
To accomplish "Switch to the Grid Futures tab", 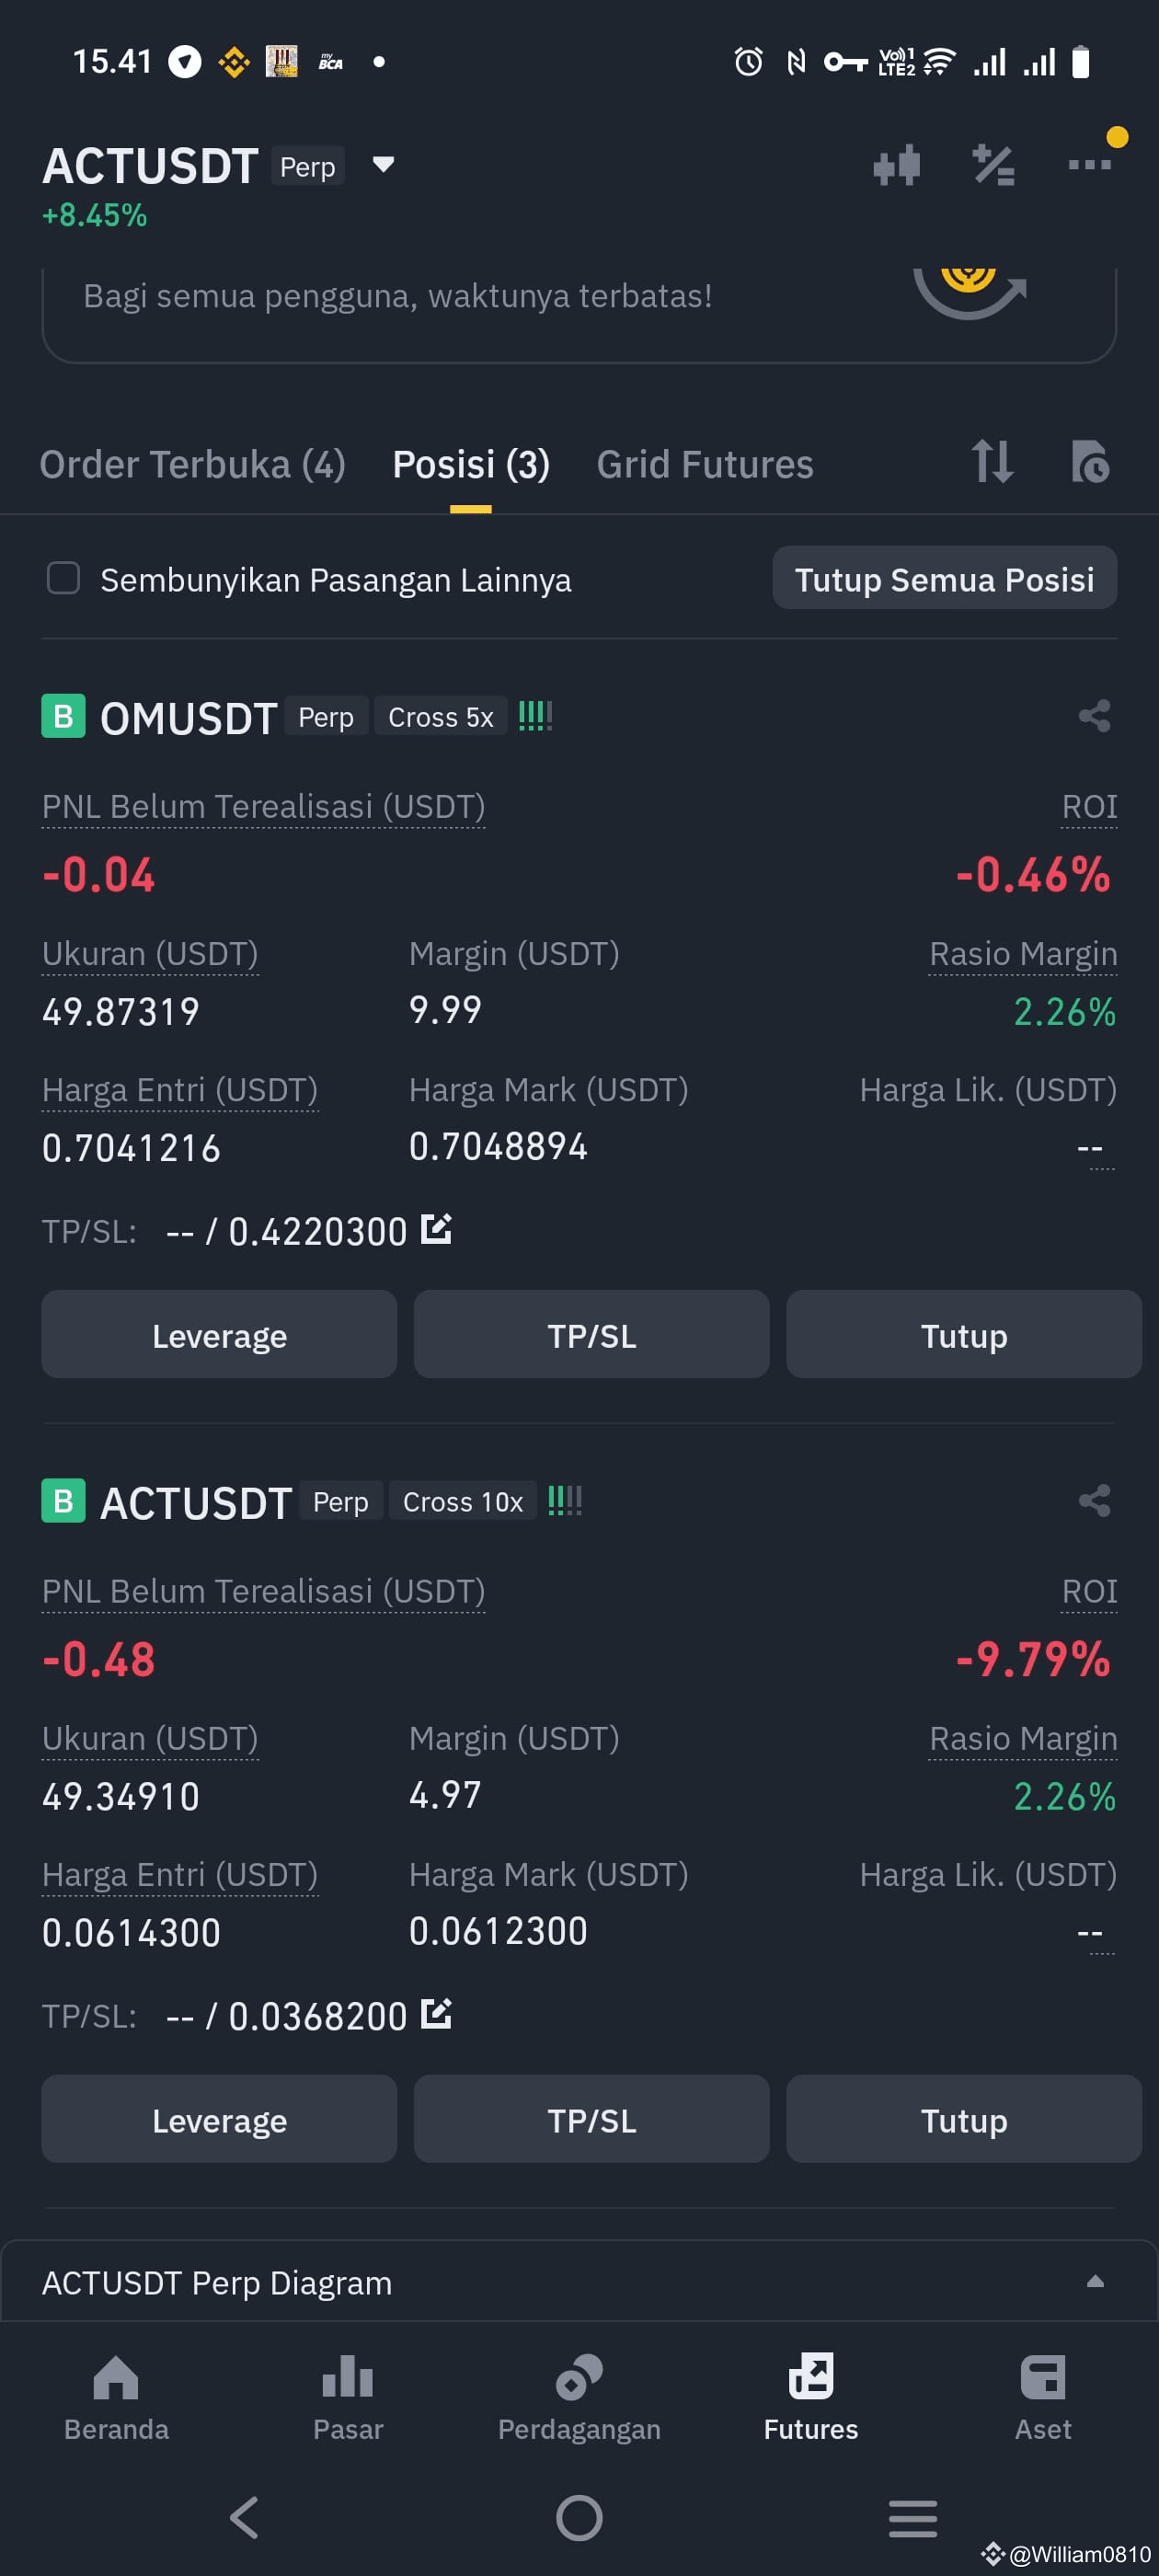I will coord(705,464).
